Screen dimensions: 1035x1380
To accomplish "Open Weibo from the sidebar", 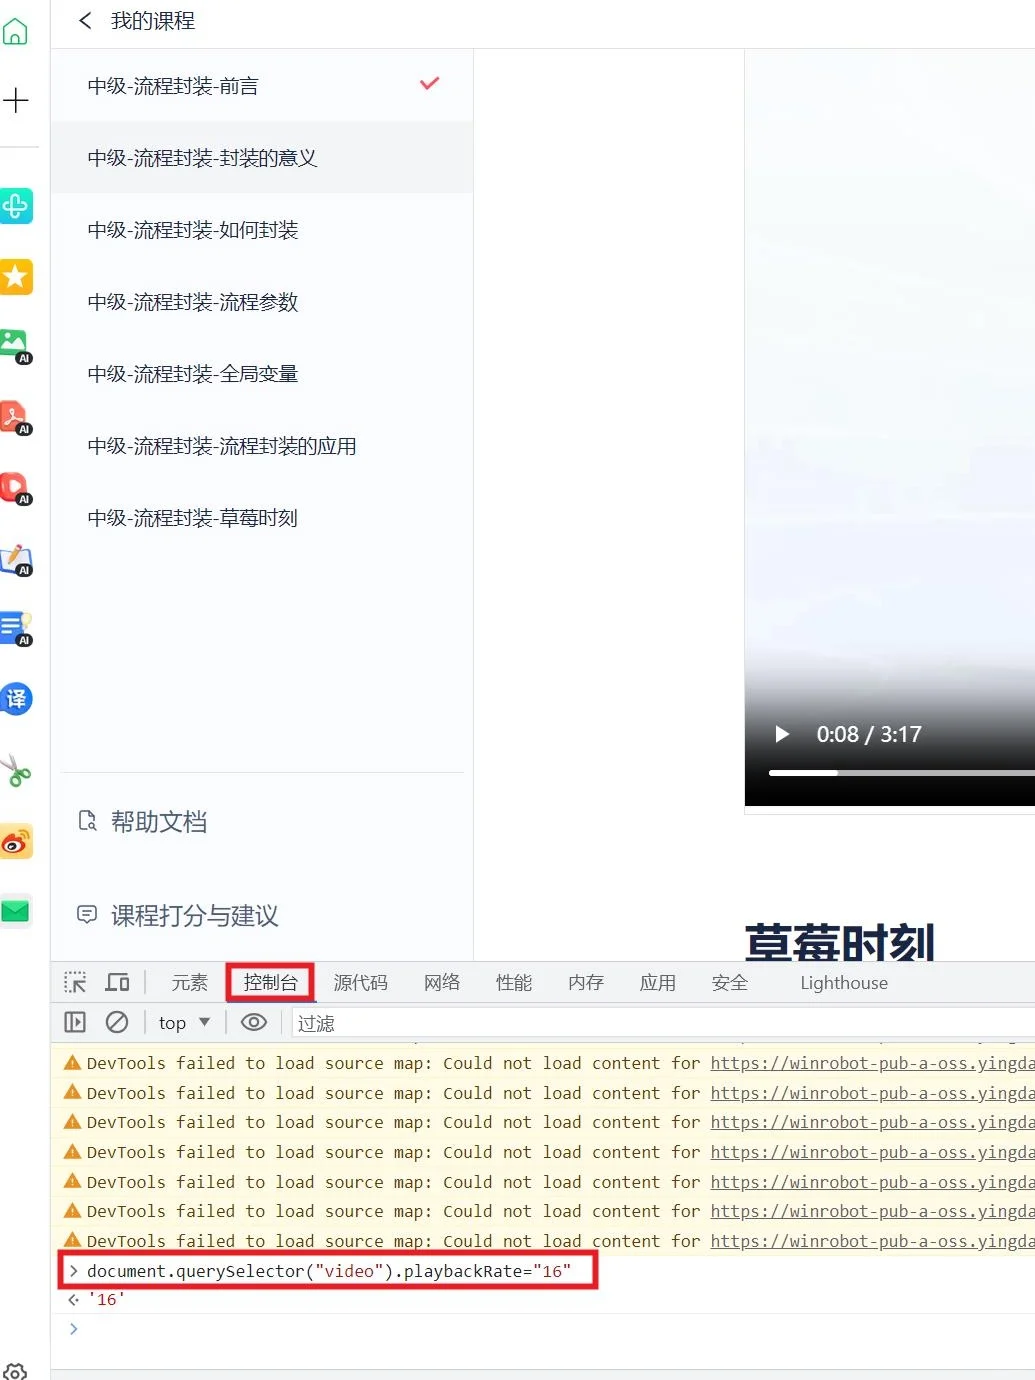I will point(17,841).
